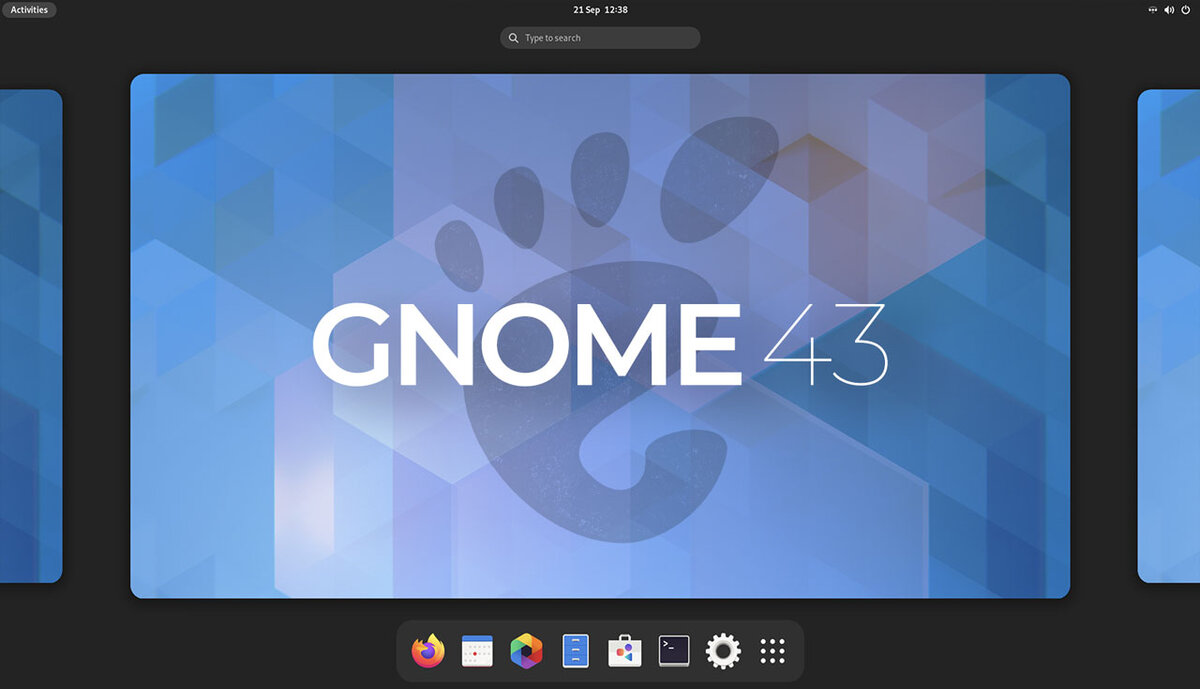Click the power icon in top bar
Screen dimensions: 1200x689
coord(1187,10)
